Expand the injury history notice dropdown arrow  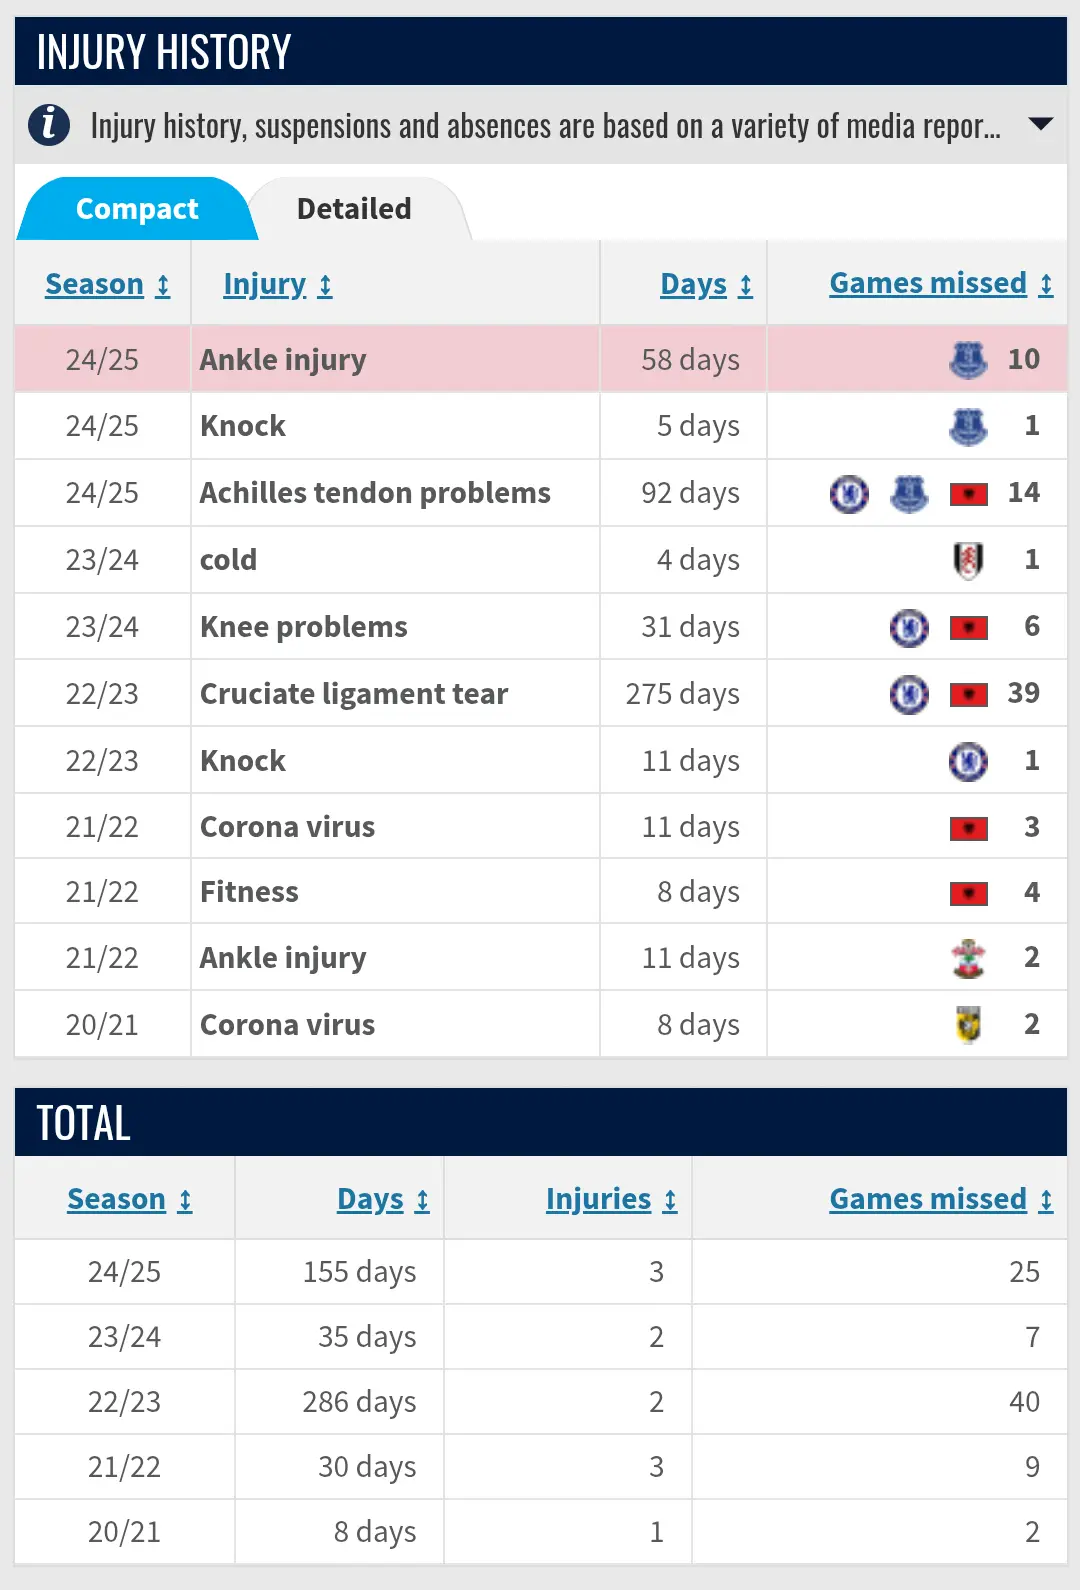(1040, 125)
